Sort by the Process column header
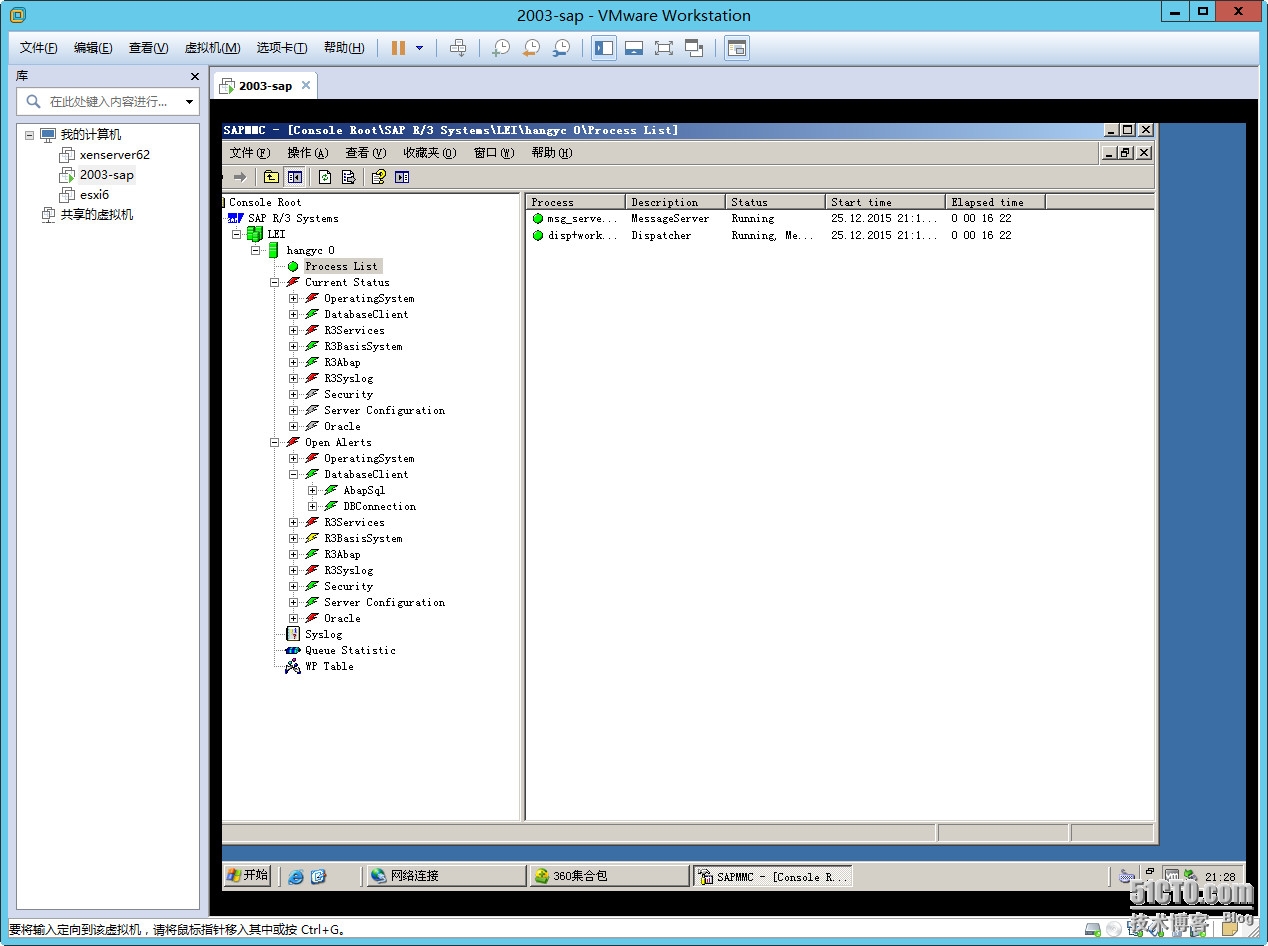 [575, 202]
